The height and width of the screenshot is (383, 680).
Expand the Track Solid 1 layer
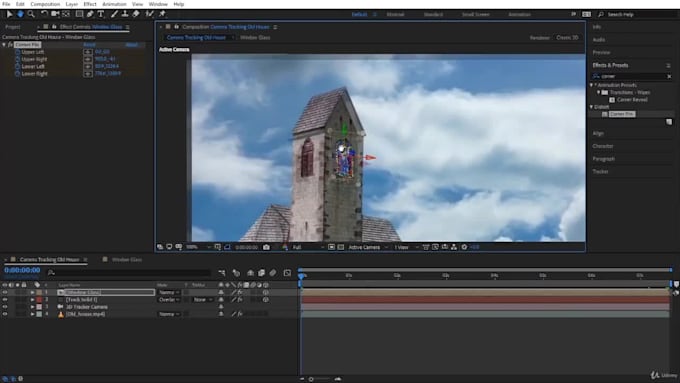[x=32, y=300]
